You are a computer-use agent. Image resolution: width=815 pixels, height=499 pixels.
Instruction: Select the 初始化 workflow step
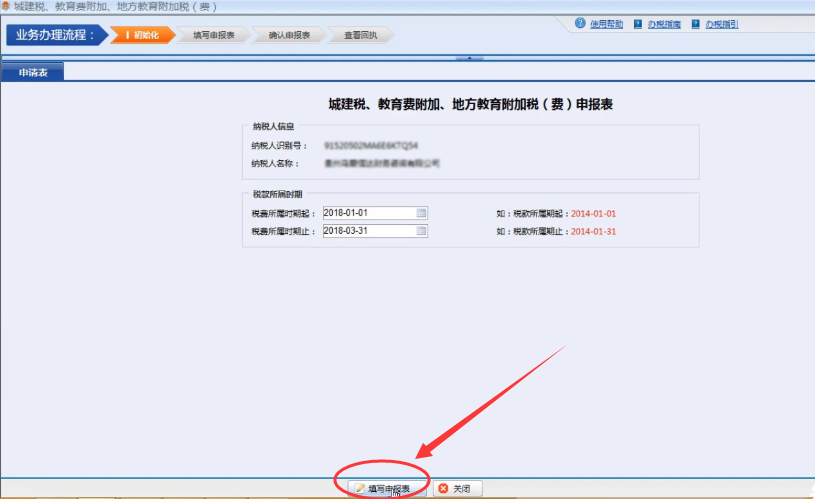[143, 35]
